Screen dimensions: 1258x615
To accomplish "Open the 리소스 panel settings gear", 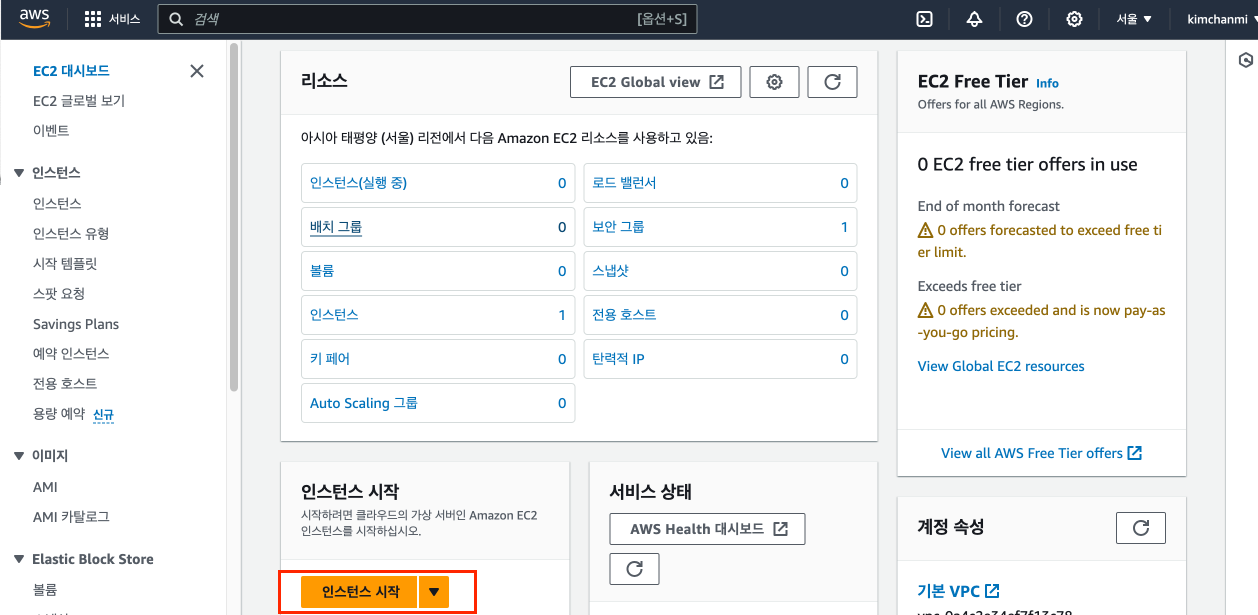I will click(x=774, y=82).
